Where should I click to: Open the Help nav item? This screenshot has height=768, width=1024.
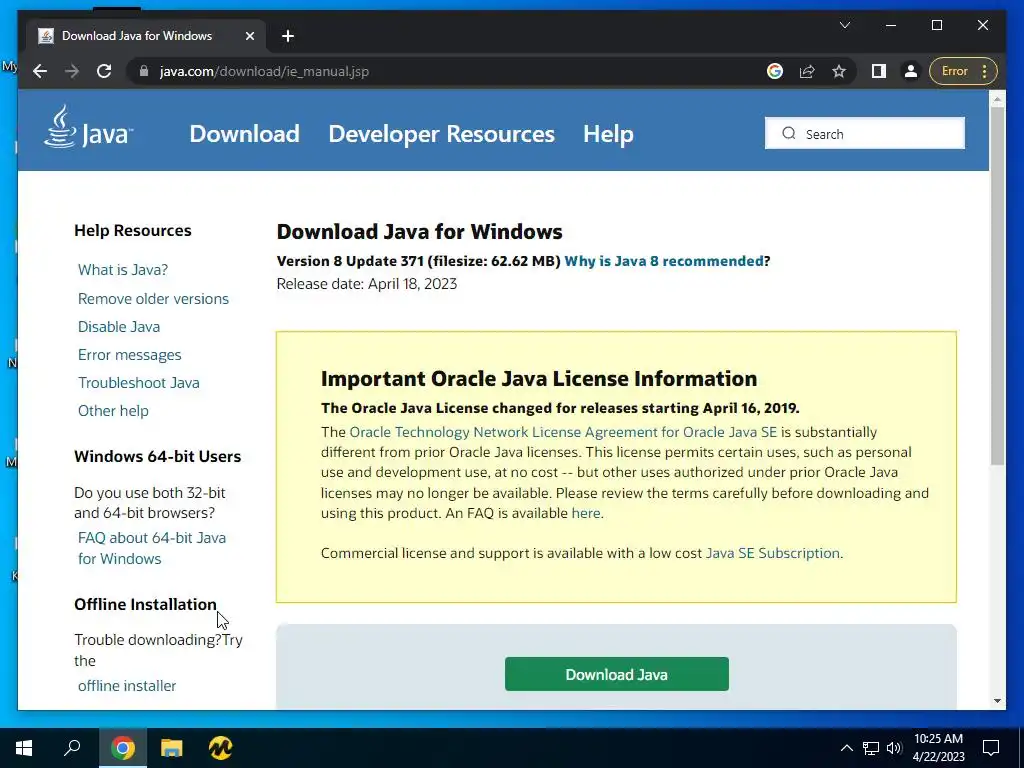608,134
